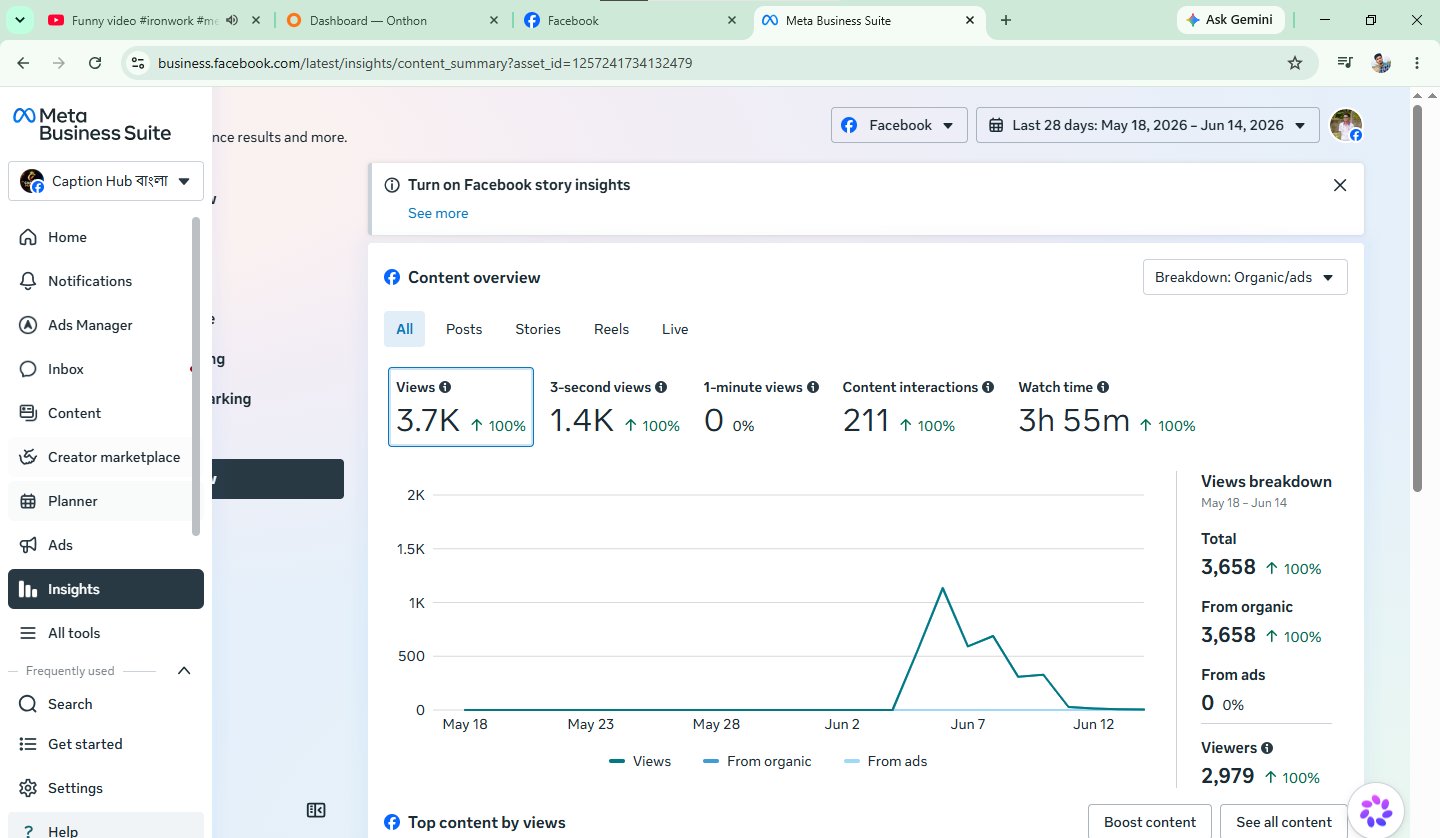This screenshot has height=838, width=1440.
Task: Click the Meta Business Suite logo
Action: (x=92, y=124)
